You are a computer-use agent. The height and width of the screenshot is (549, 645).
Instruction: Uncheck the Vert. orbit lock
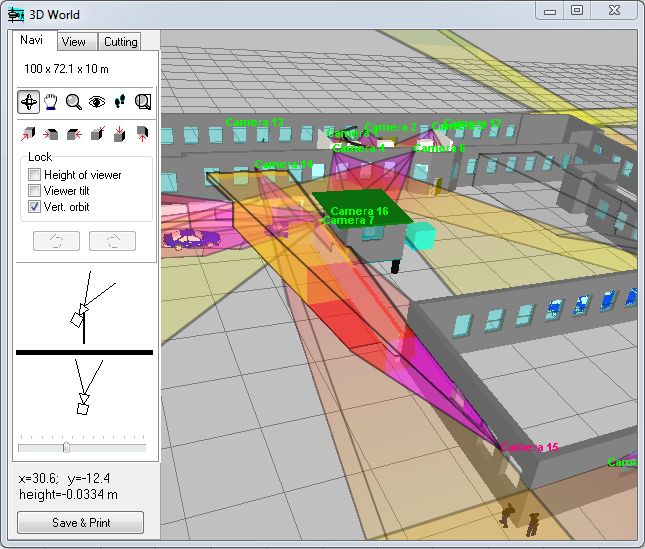click(35, 207)
